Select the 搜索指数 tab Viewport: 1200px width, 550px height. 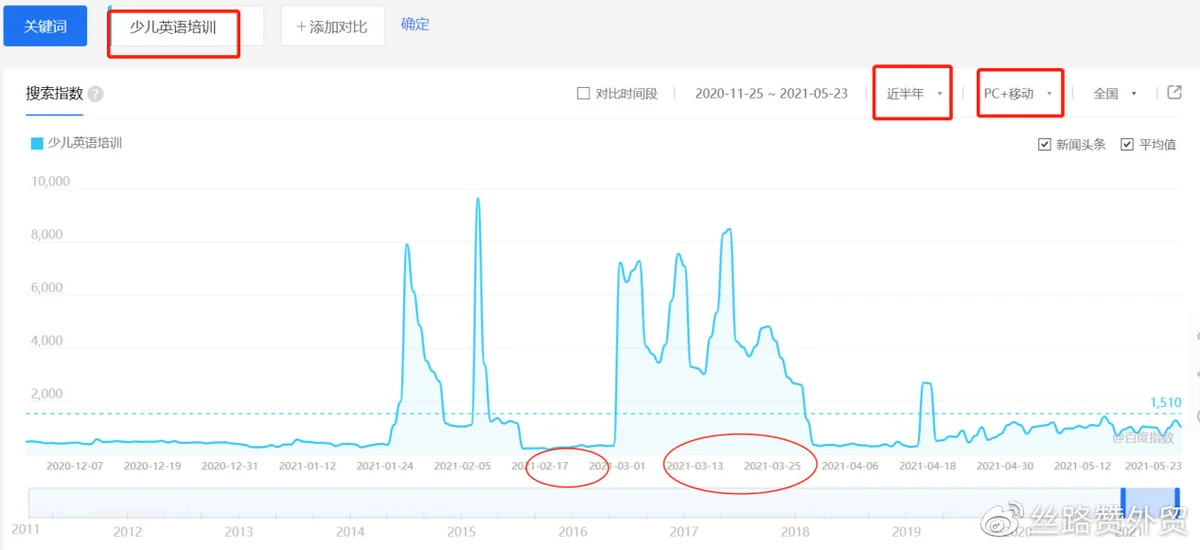tap(54, 94)
